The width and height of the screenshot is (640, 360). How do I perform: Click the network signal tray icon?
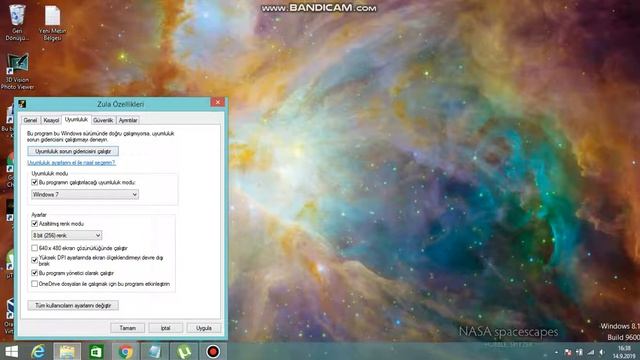tap(591, 352)
